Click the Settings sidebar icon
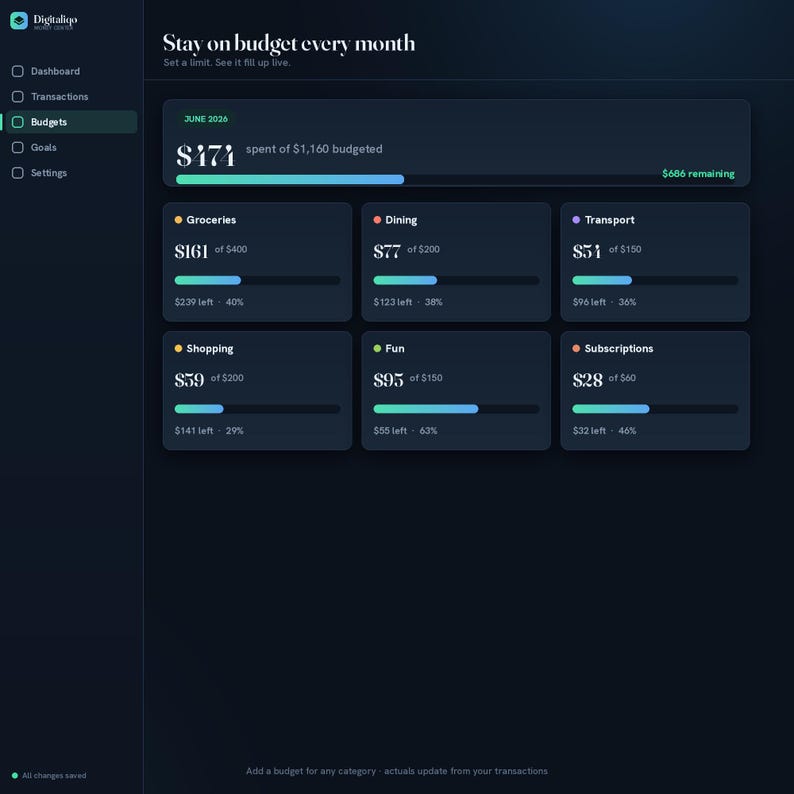Screen dimensions: 794x794 pos(18,173)
